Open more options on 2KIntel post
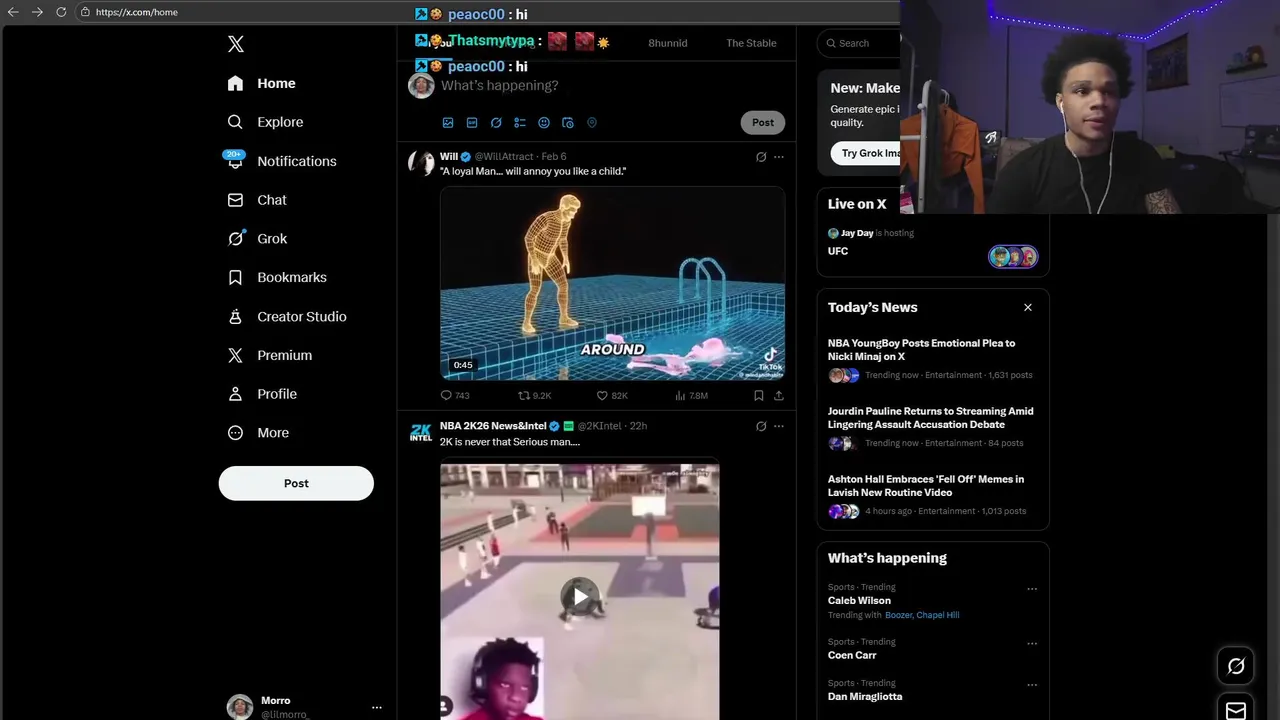 click(779, 426)
